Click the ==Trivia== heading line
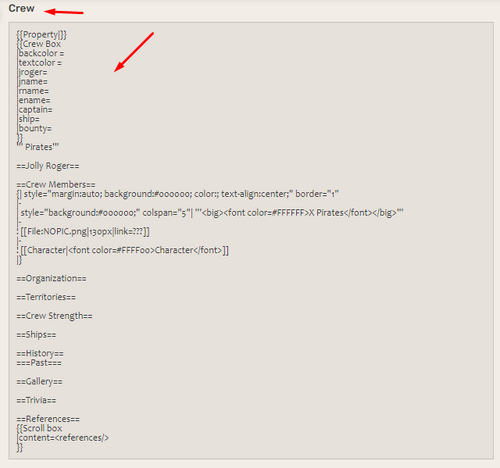The image size is (500, 468). pyautogui.click(x=36, y=400)
